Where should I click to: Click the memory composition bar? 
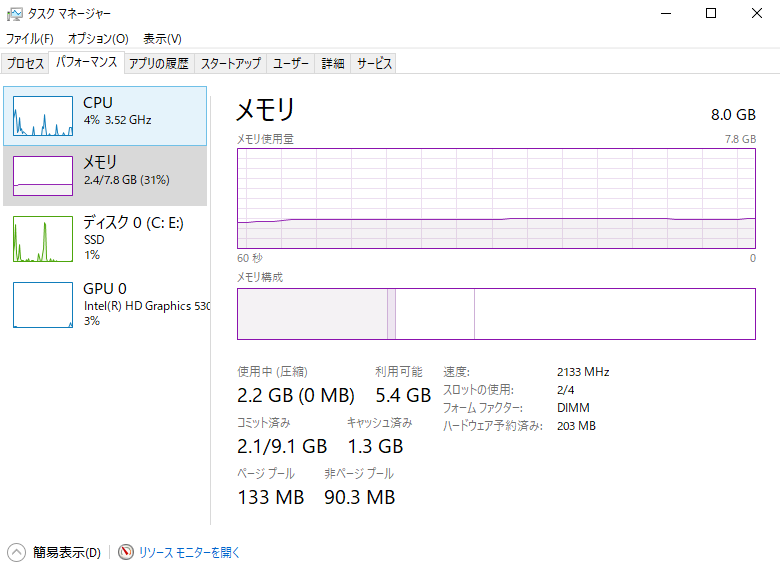496,314
